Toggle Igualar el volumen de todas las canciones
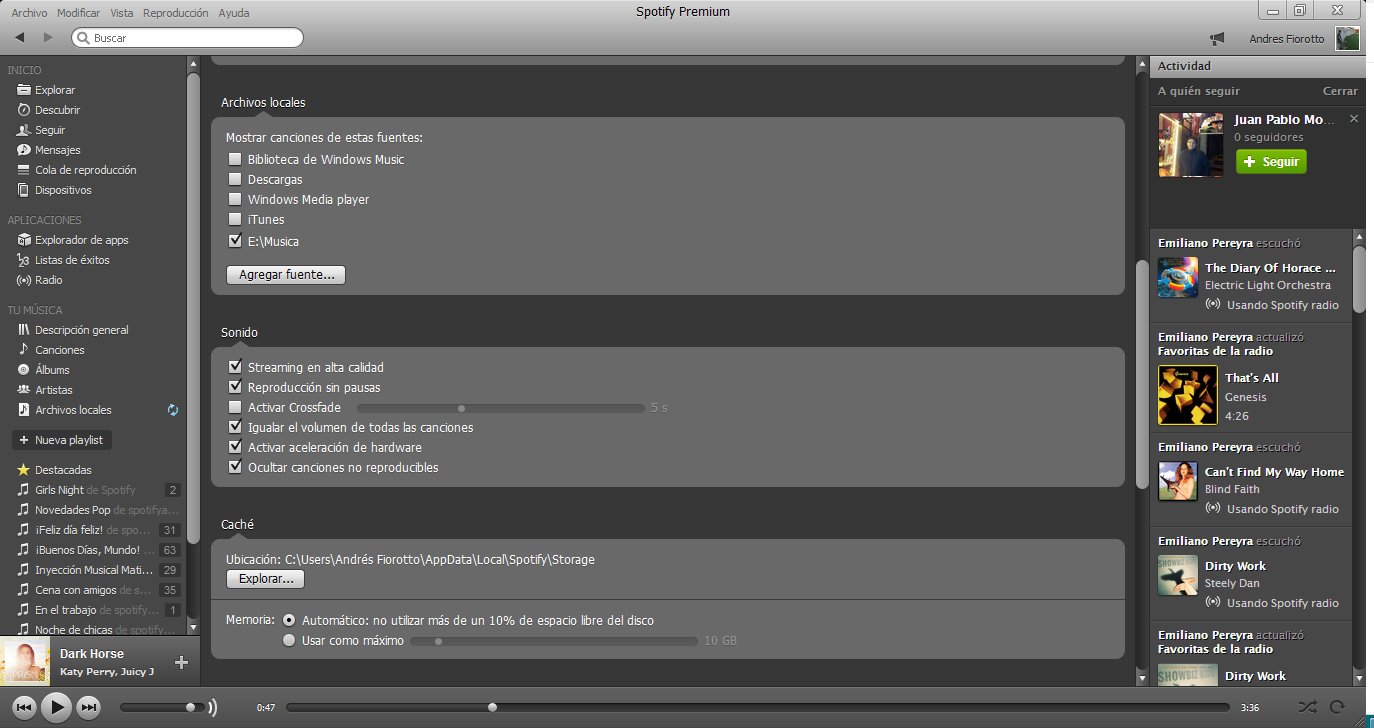1374x728 pixels. (235, 428)
